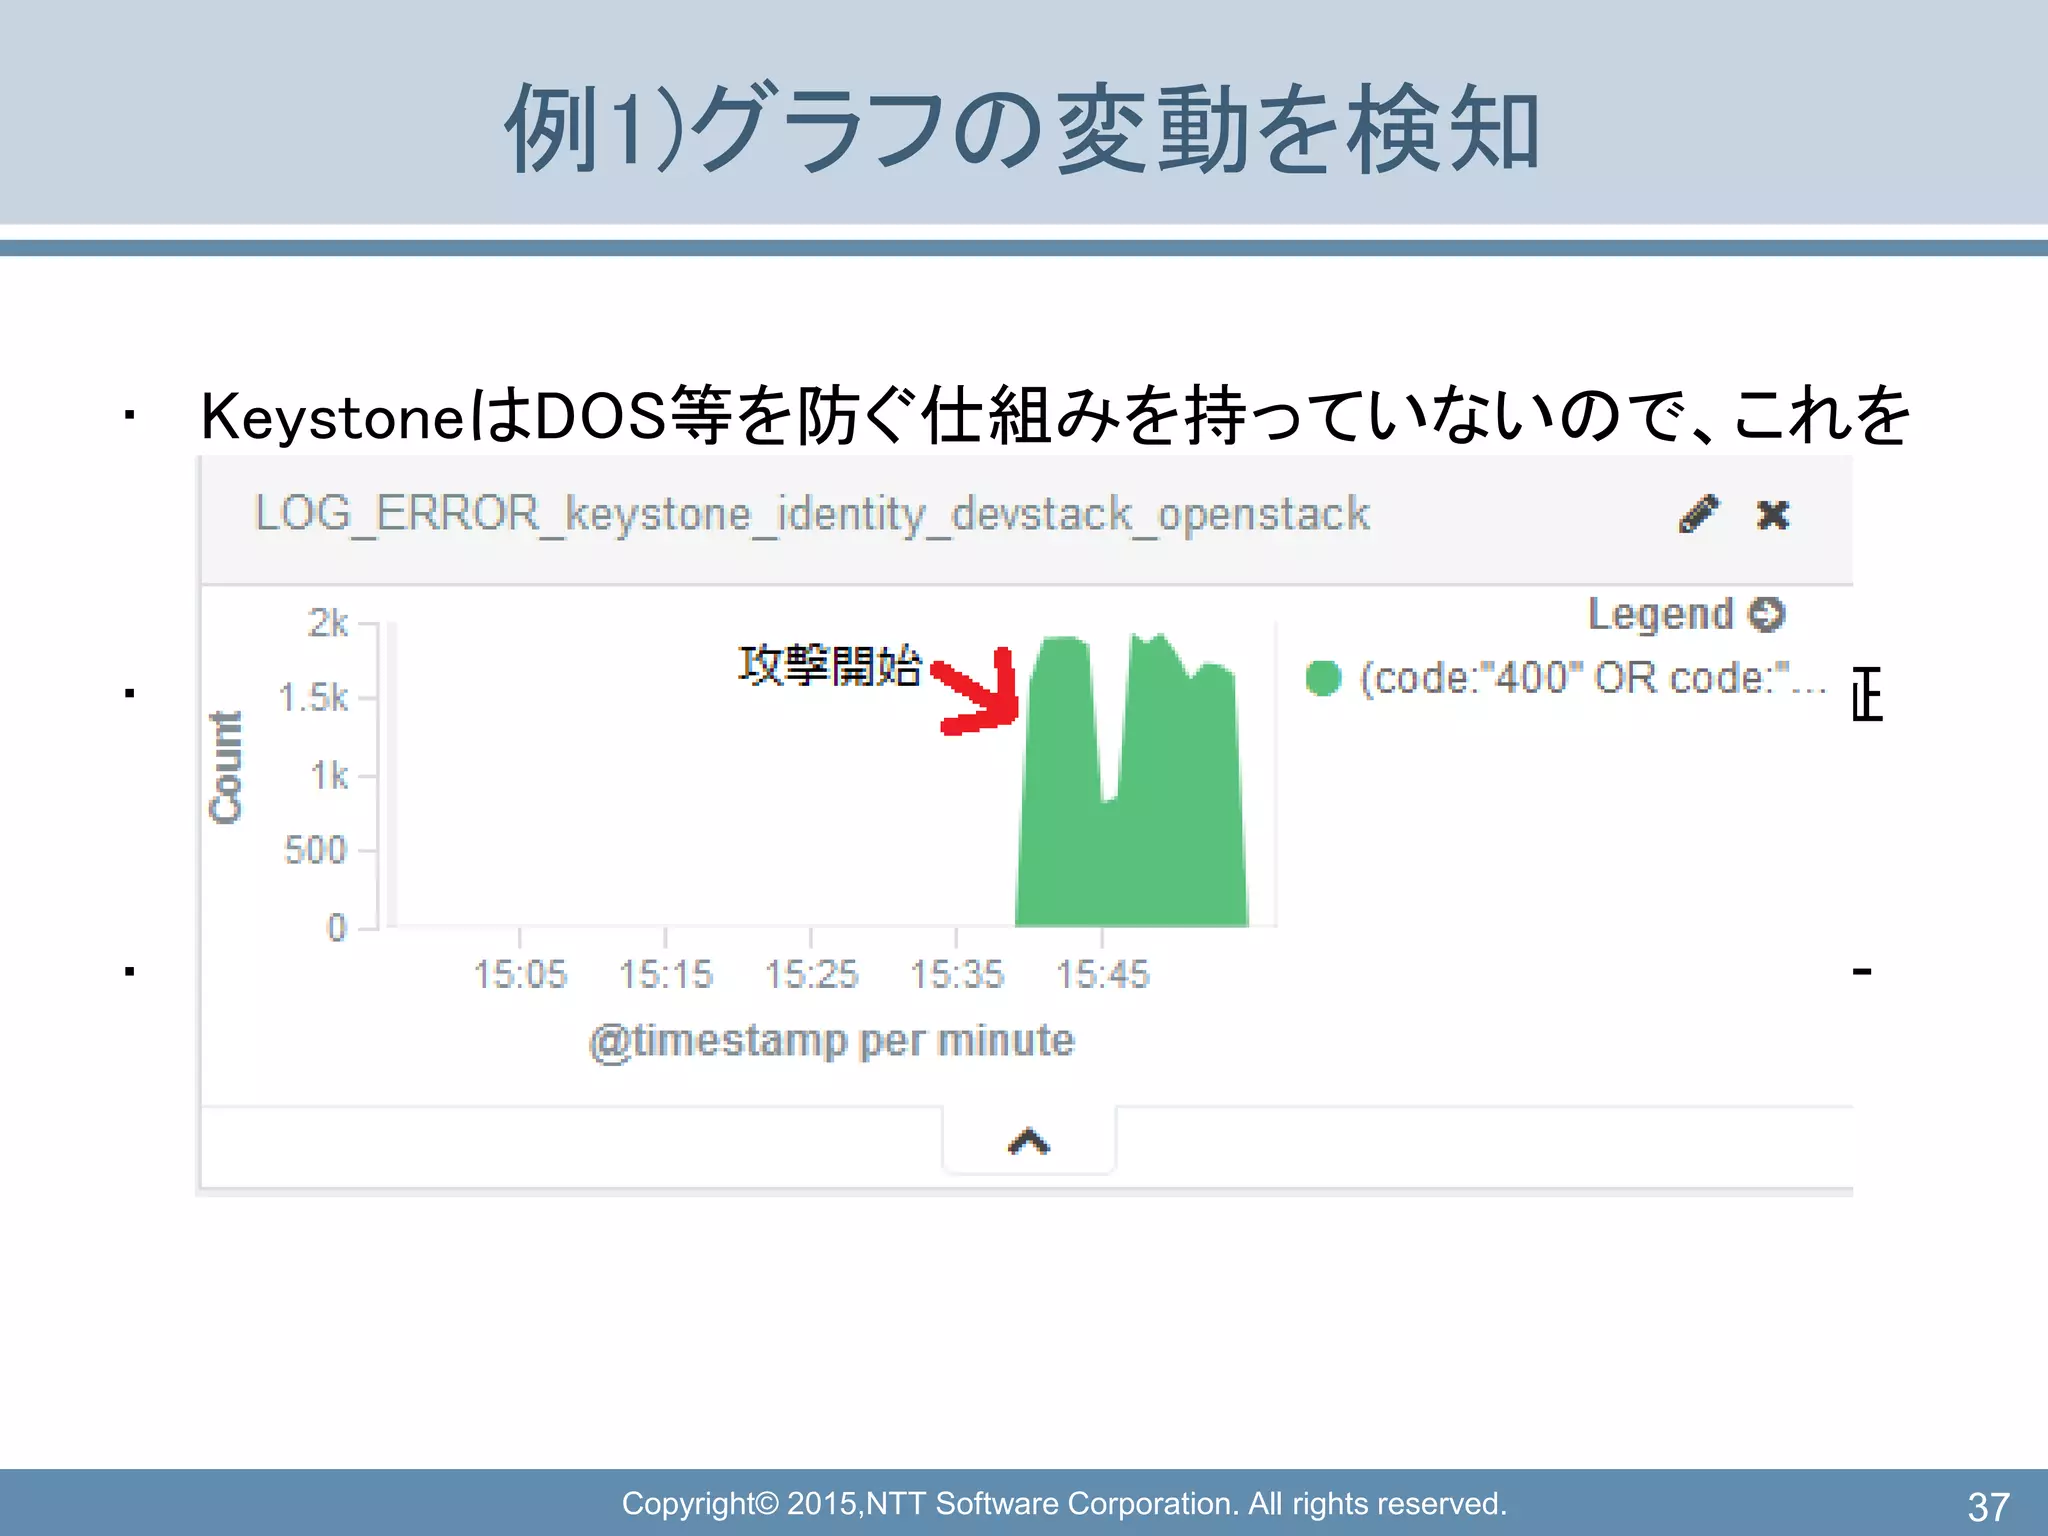Click the pencil edit icon on the panel
Image resolution: width=2048 pixels, height=1536 pixels.
(x=1698, y=514)
